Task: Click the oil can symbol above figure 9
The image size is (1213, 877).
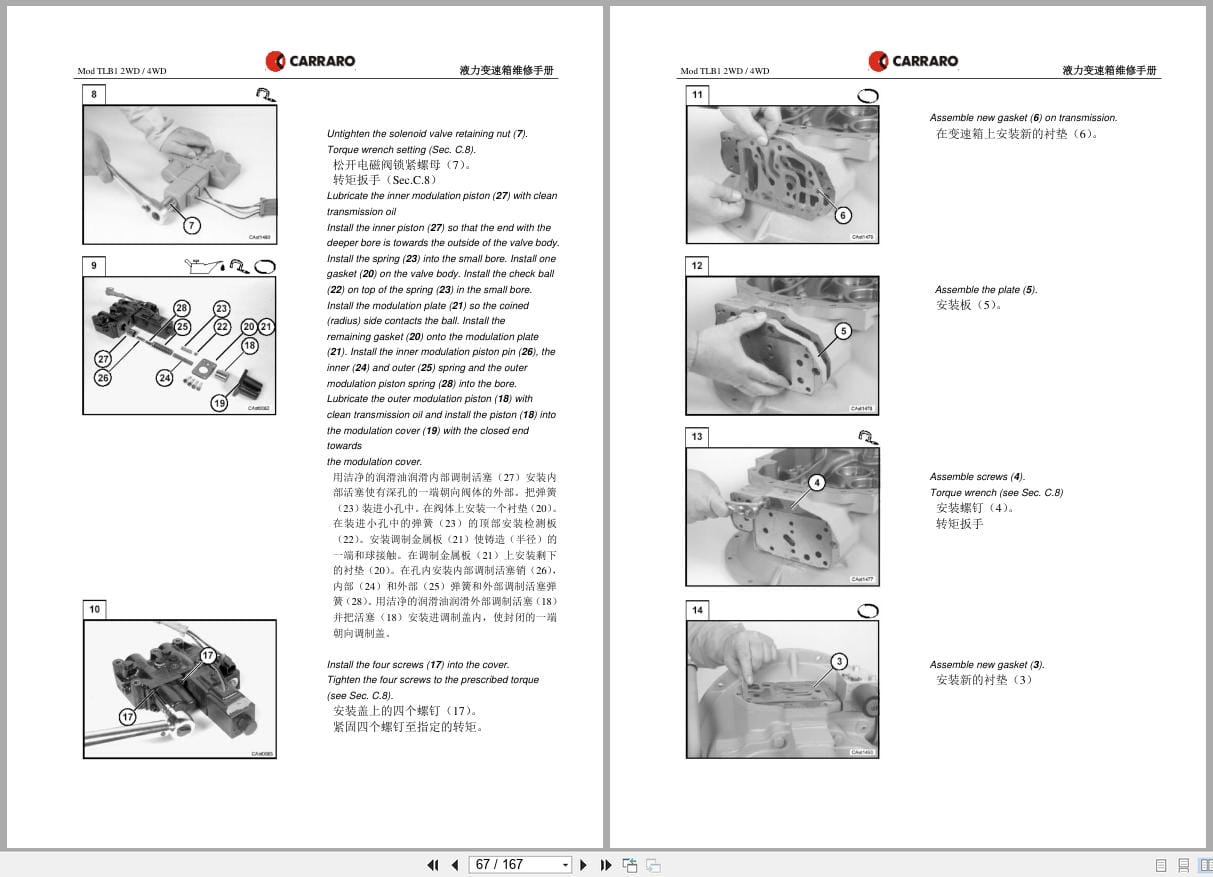Action: point(203,265)
